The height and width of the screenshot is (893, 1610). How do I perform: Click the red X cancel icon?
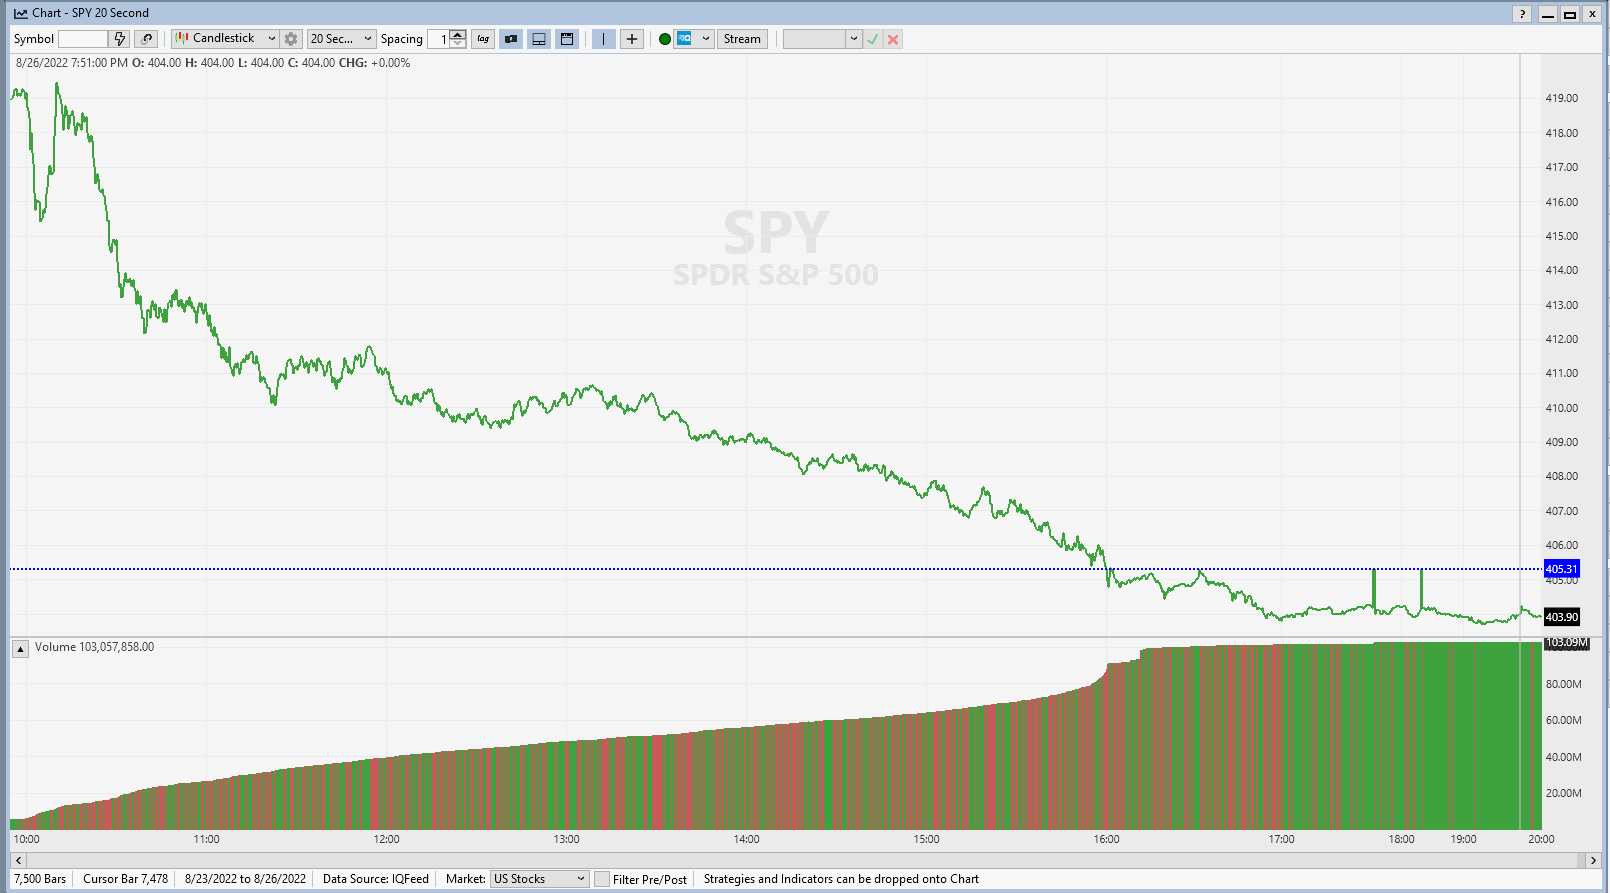coord(893,39)
